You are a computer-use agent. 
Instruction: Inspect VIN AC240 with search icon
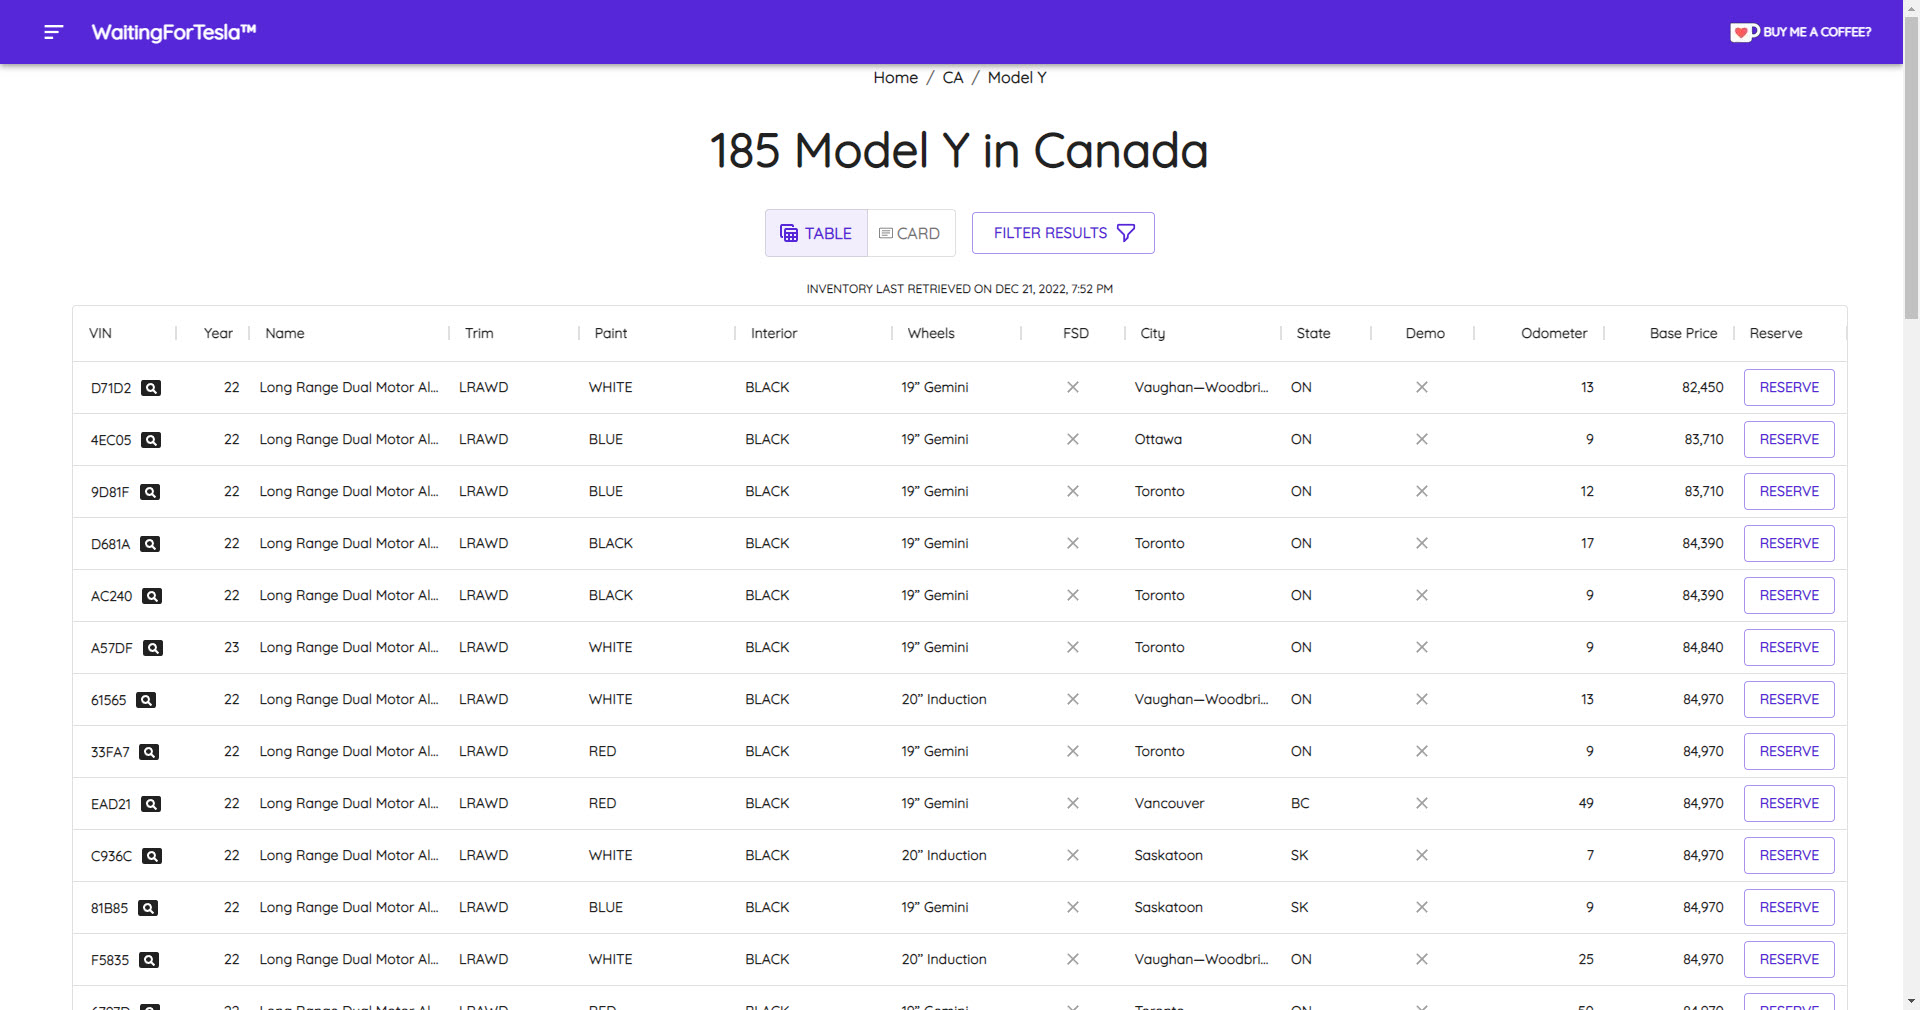click(x=152, y=596)
